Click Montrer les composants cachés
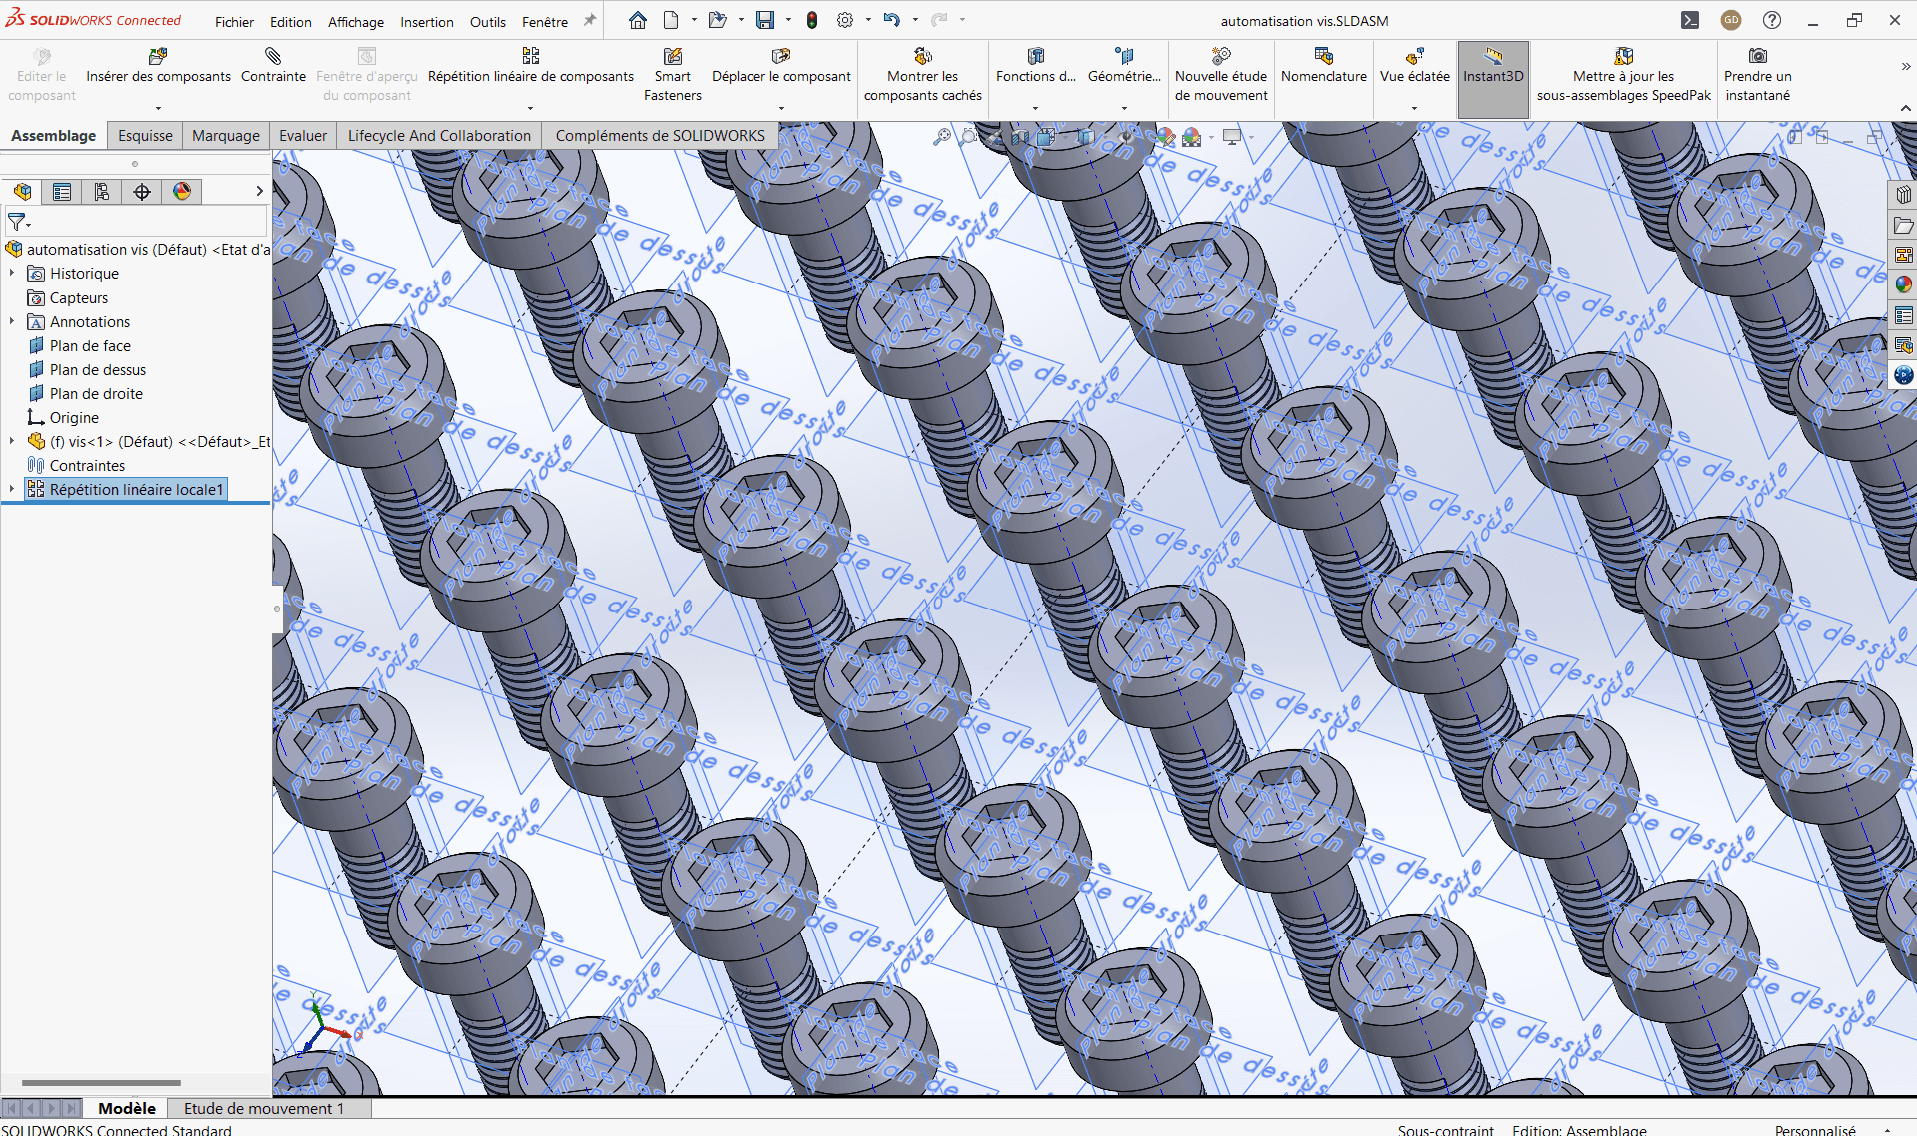The image size is (1917, 1136). [922, 75]
